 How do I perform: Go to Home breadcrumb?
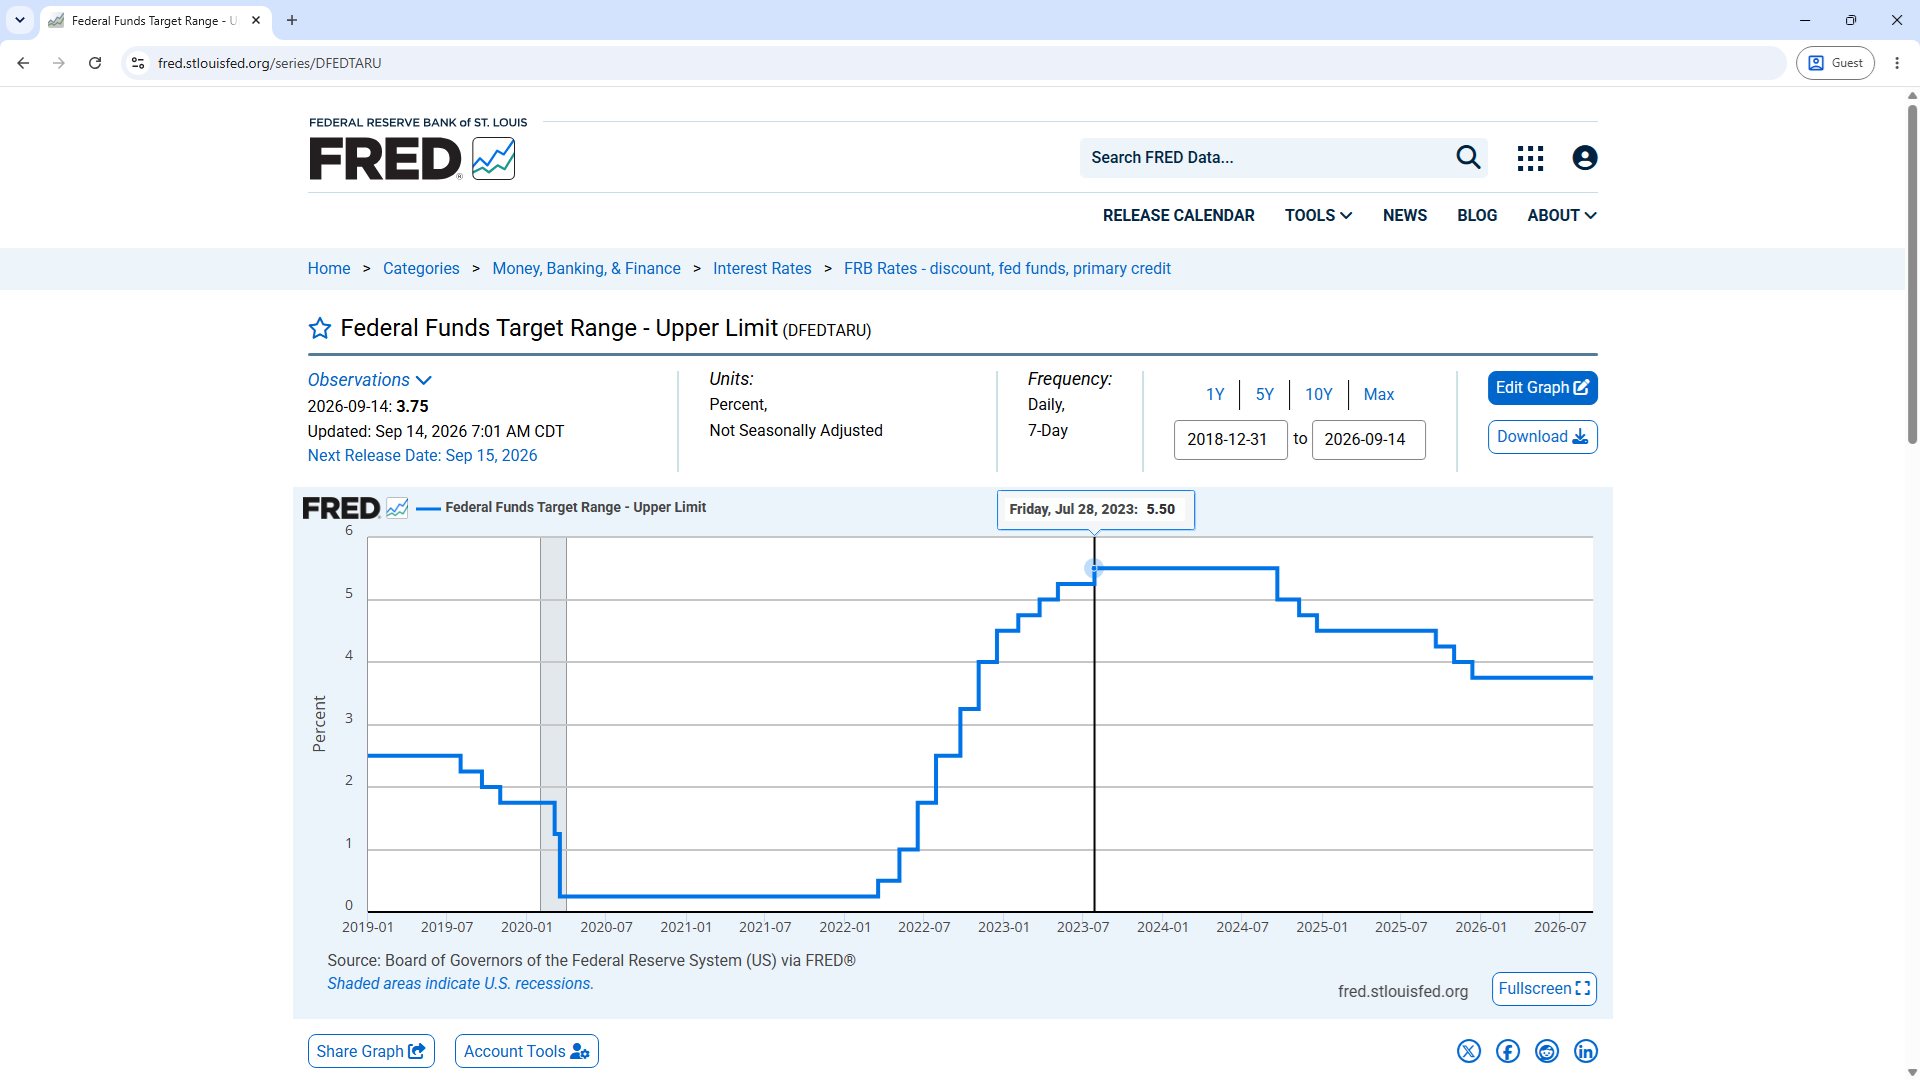tap(329, 269)
